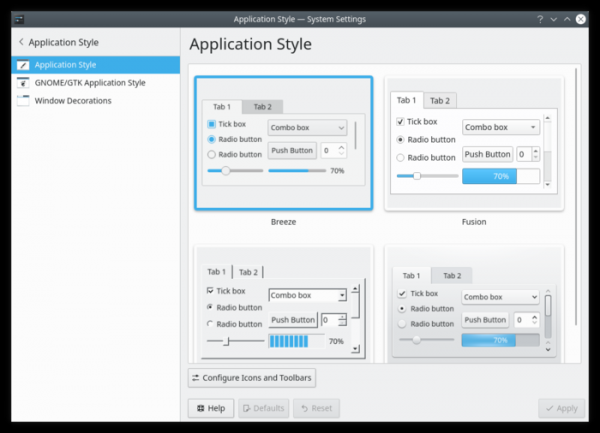Click the back arrow beside Application Style
The height and width of the screenshot is (433, 600).
click(21, 43)
